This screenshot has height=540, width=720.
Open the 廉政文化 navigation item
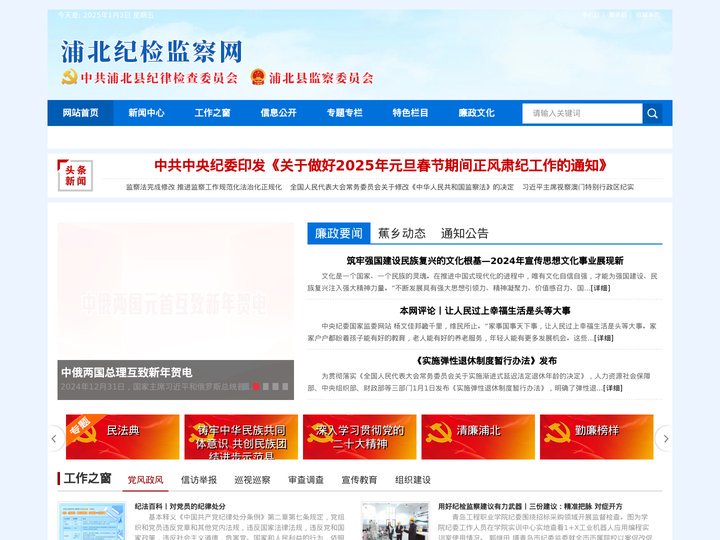tap(476, 113)
